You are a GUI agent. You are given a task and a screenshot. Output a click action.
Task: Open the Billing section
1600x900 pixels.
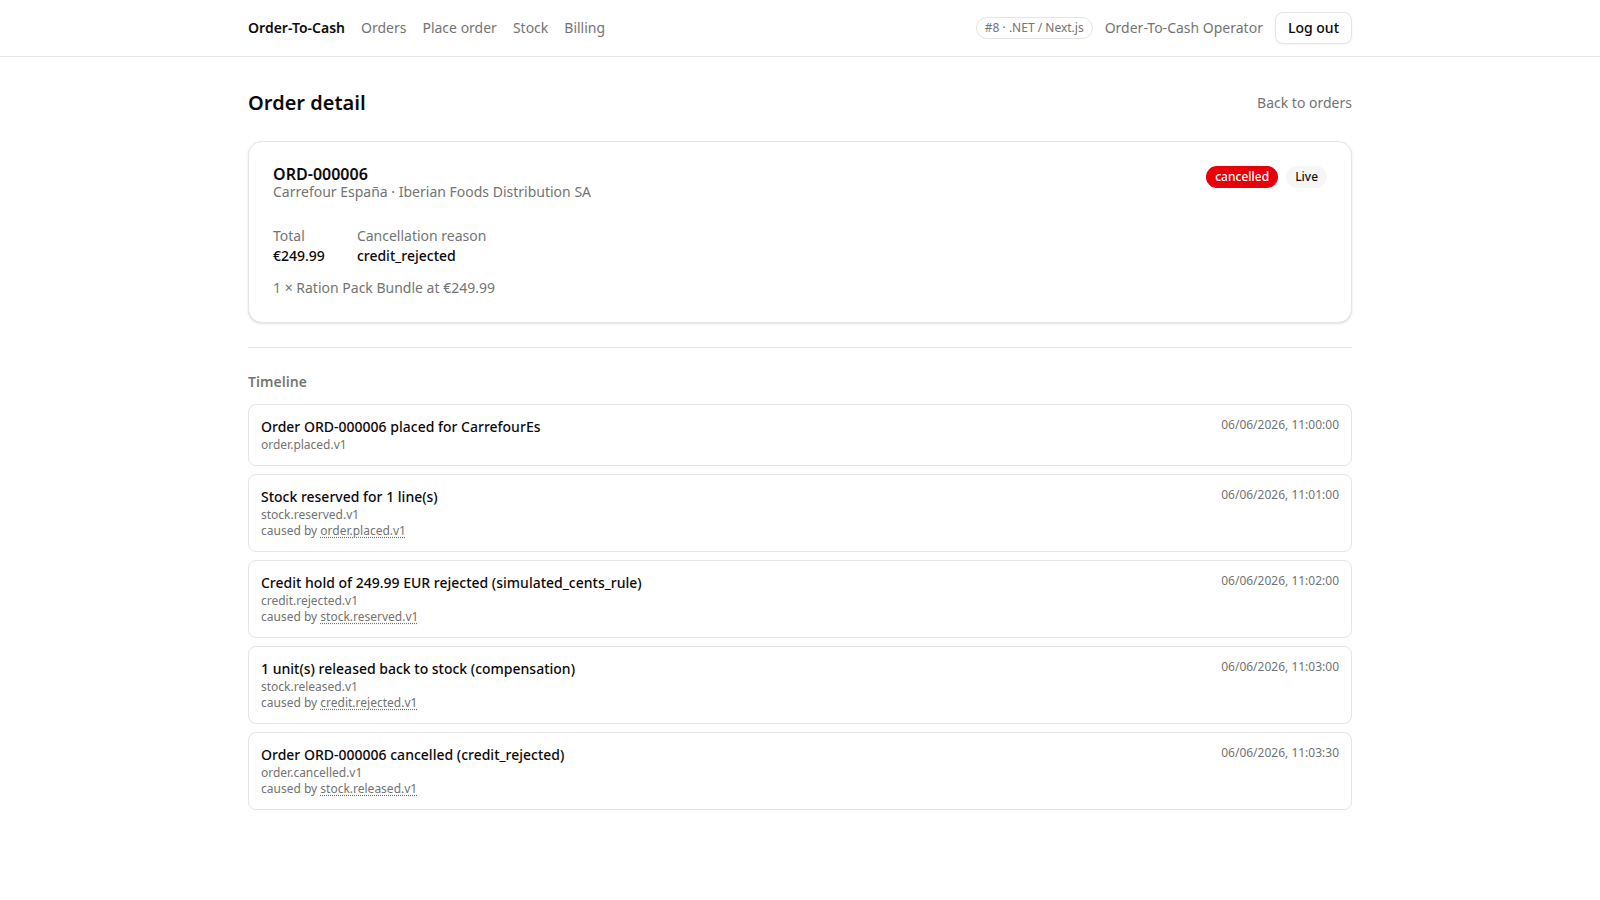(x=584, y=28)
